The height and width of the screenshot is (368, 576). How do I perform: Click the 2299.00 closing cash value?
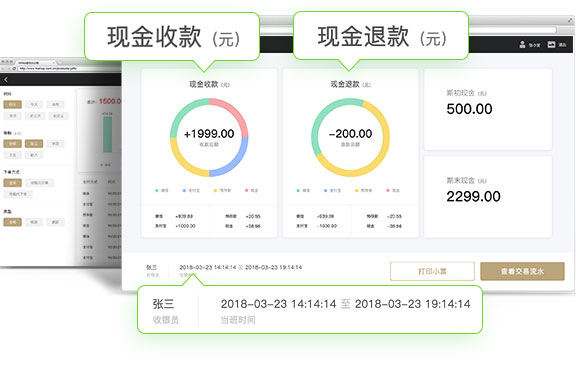pyautogui.click(x=473, y=196)
